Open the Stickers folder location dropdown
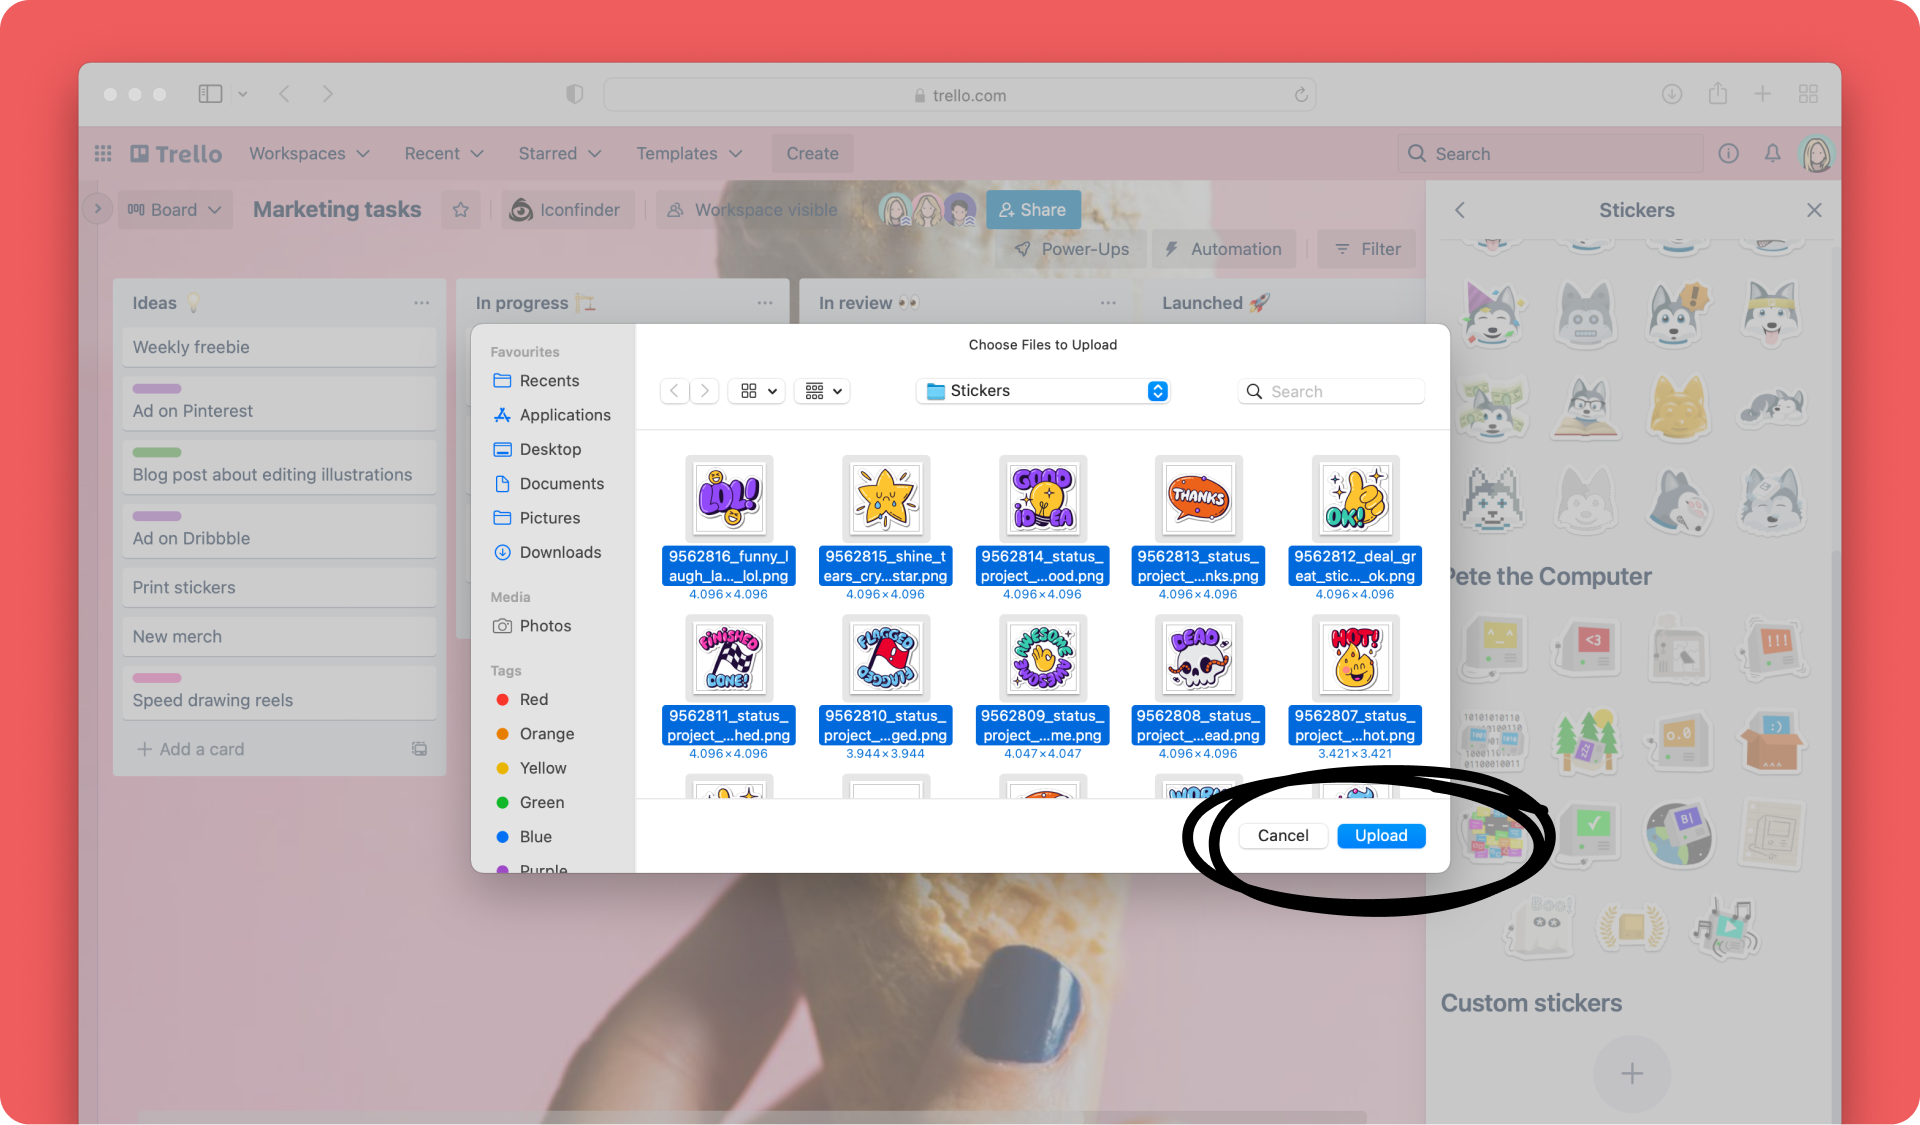Screen dimensions: 1920x1125 [x=1042, y=391]
